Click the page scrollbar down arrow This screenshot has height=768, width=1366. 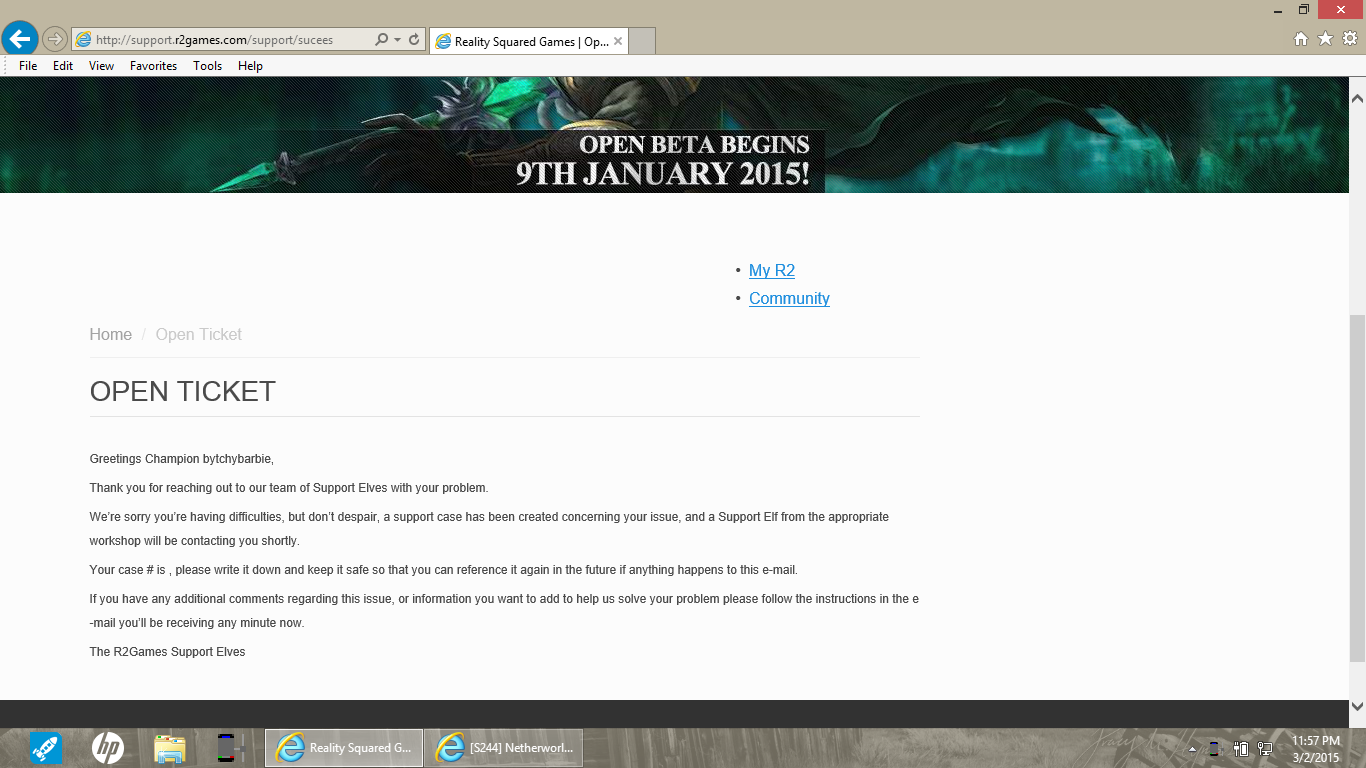(x=1357, y=706)
